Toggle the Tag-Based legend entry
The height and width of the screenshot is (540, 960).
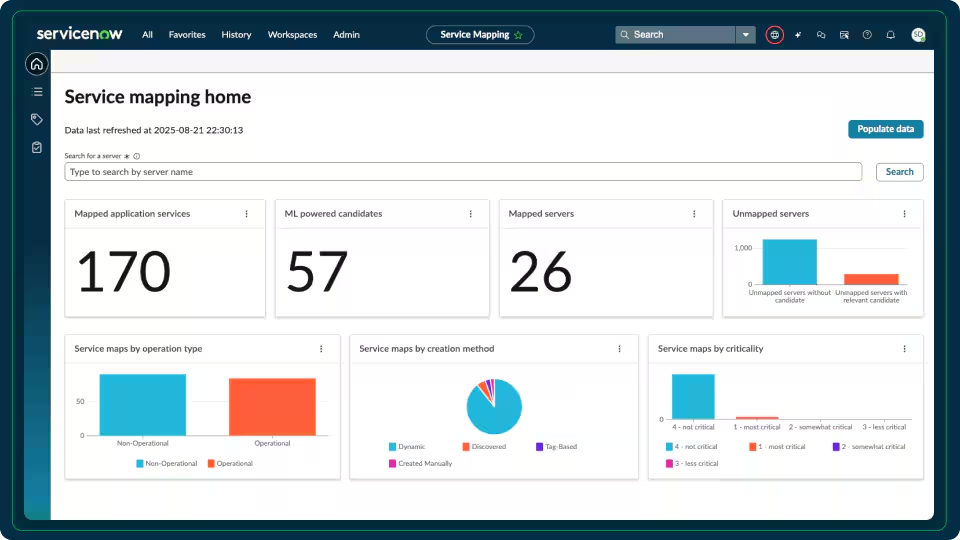tap(557, 447)
